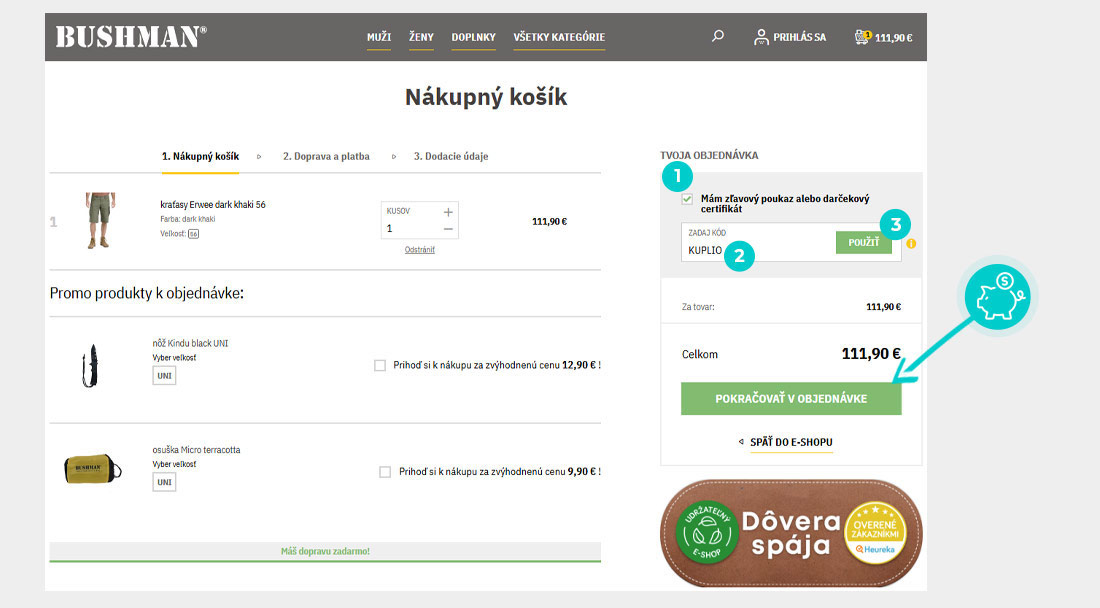This screenshot has width=1100, height=608.
Task: Click the BUSHMAN logo
Action: pos(131,36)
